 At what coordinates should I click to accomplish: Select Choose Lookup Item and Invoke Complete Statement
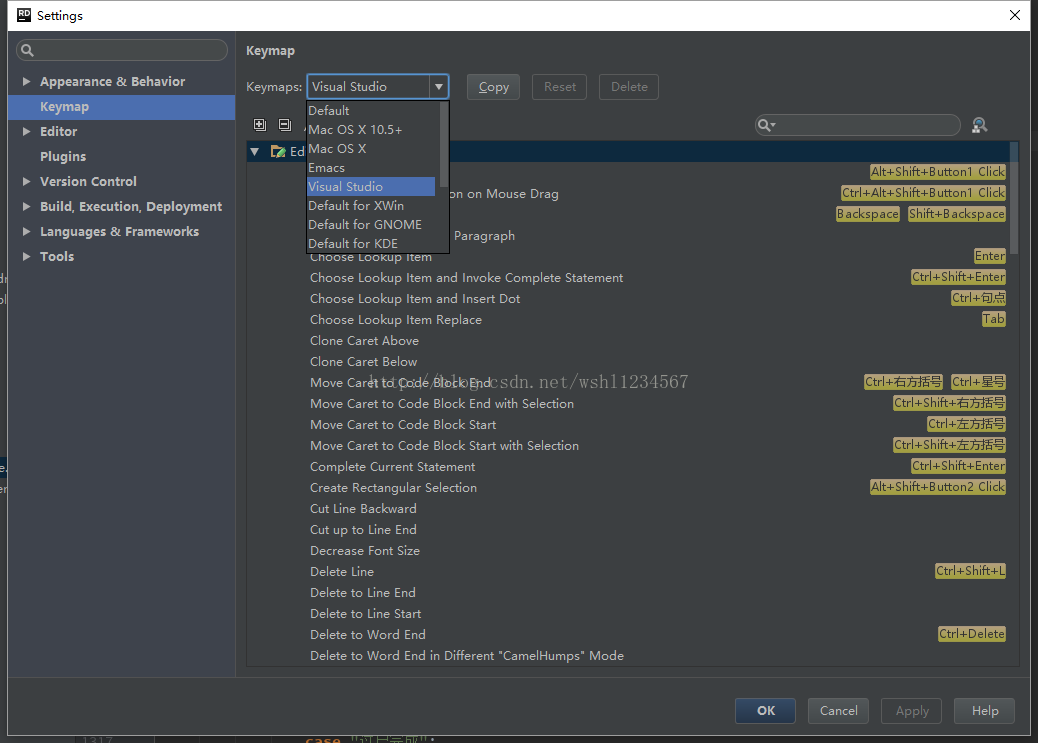(x=466, y=278)
